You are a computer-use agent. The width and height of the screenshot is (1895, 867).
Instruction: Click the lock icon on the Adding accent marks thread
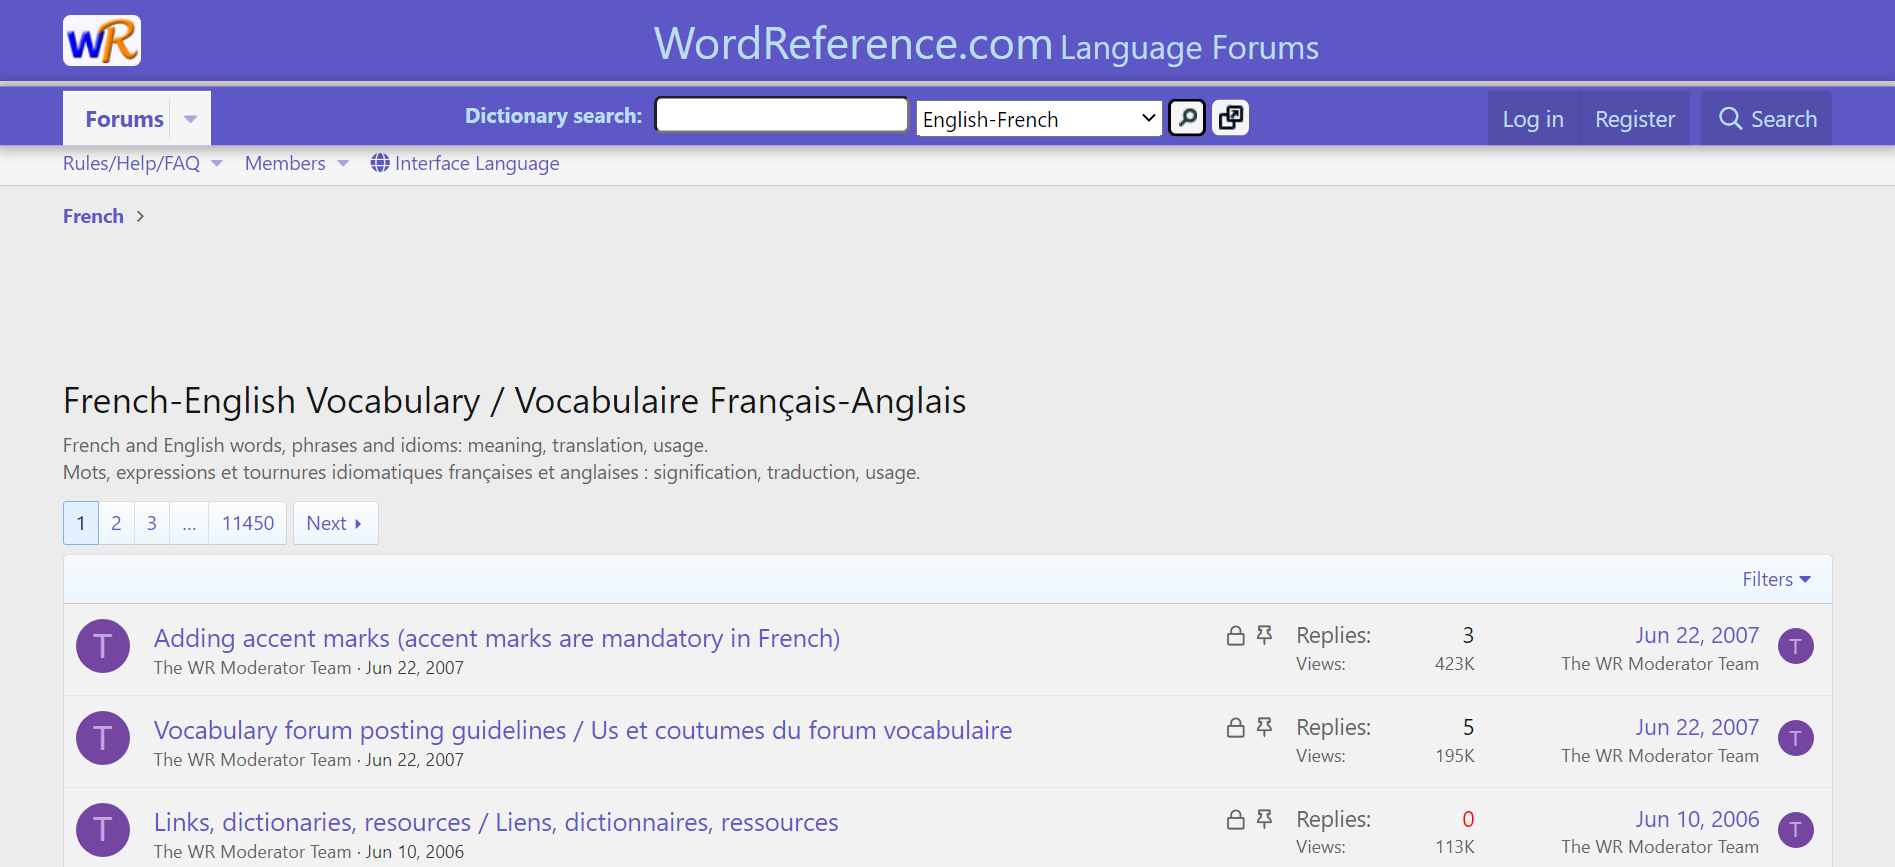pyautogui.click(x=1236, y=636)
